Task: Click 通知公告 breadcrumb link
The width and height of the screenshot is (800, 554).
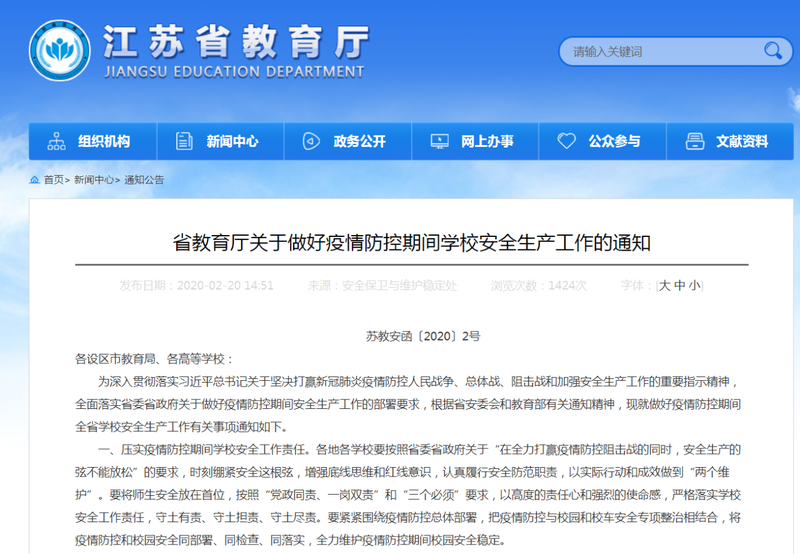Action: (144, 180)
